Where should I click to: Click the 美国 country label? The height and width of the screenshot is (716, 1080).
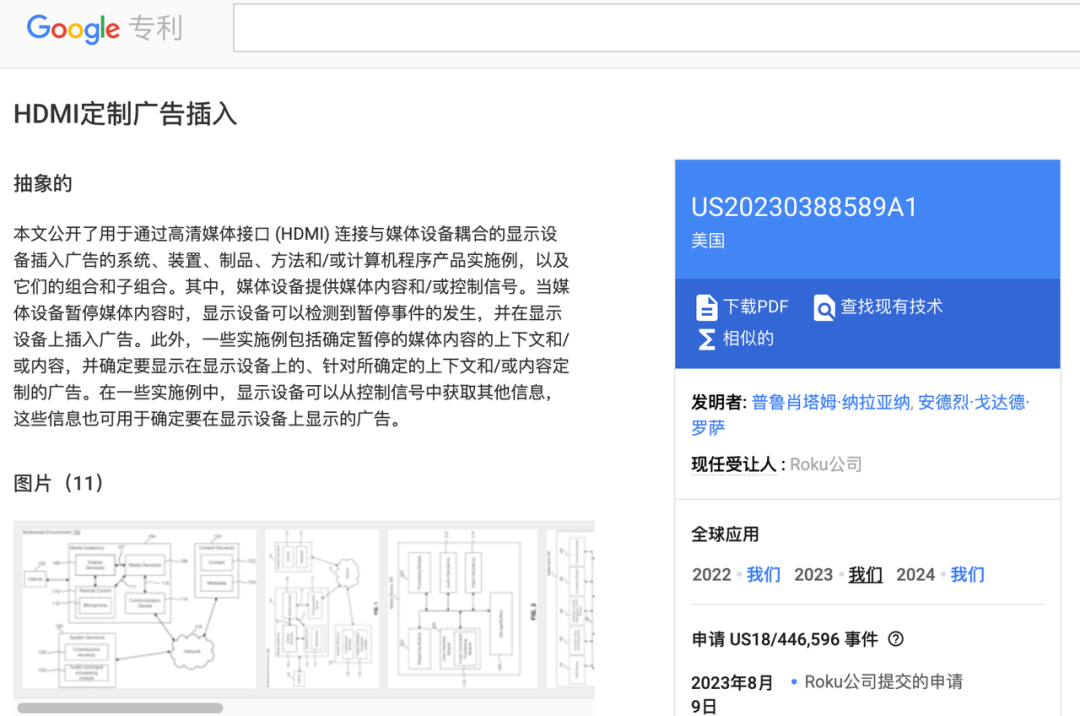708,241
